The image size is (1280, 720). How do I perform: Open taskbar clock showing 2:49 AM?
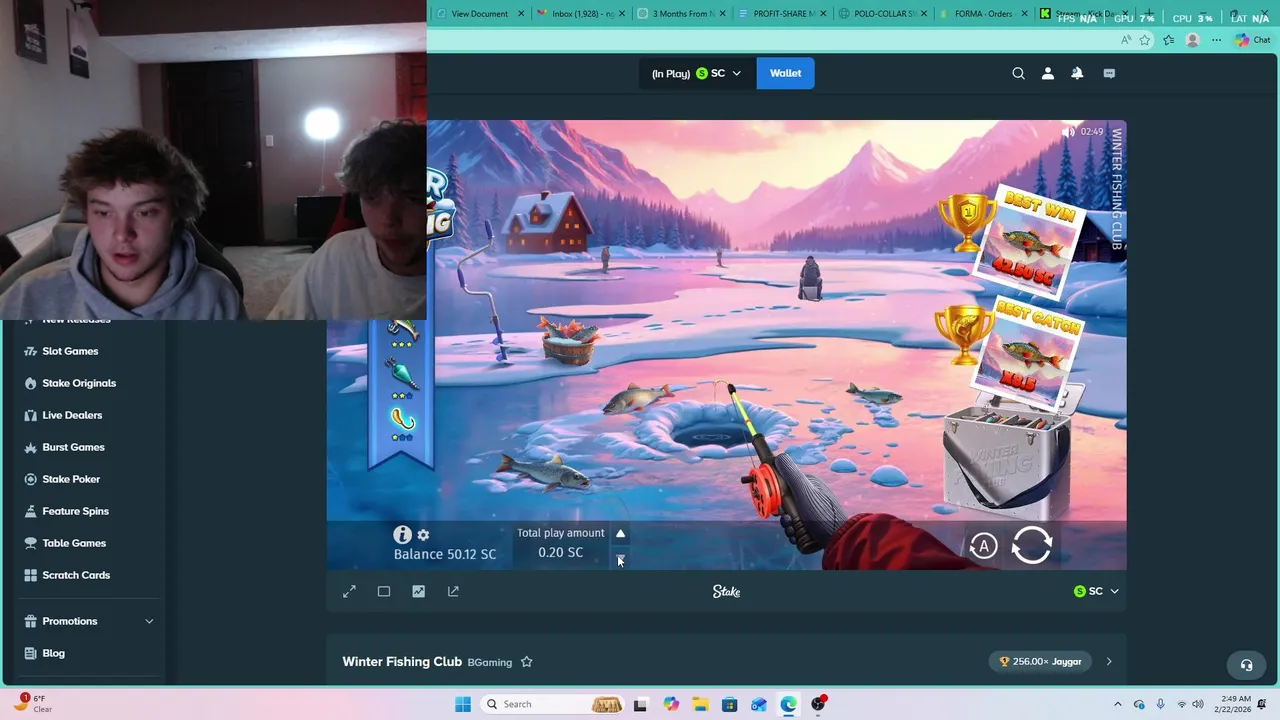(x=1232, y=704)
